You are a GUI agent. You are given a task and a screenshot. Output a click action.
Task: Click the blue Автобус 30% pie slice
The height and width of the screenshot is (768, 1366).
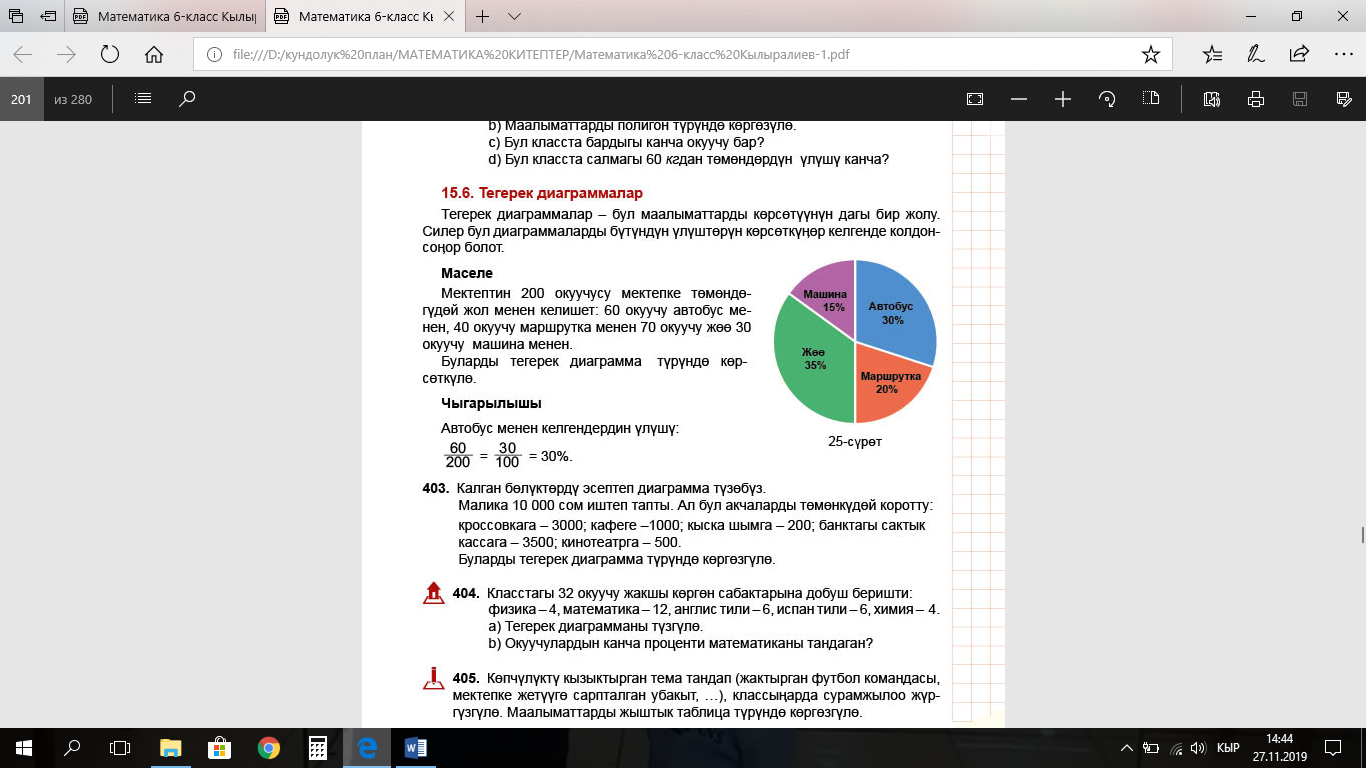pyautogui.click(x=893, y=312)
